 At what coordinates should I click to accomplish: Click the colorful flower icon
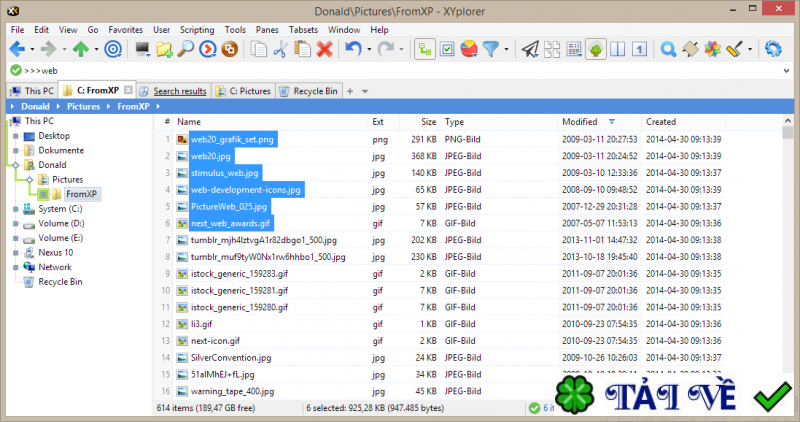(x=712, y=49)
